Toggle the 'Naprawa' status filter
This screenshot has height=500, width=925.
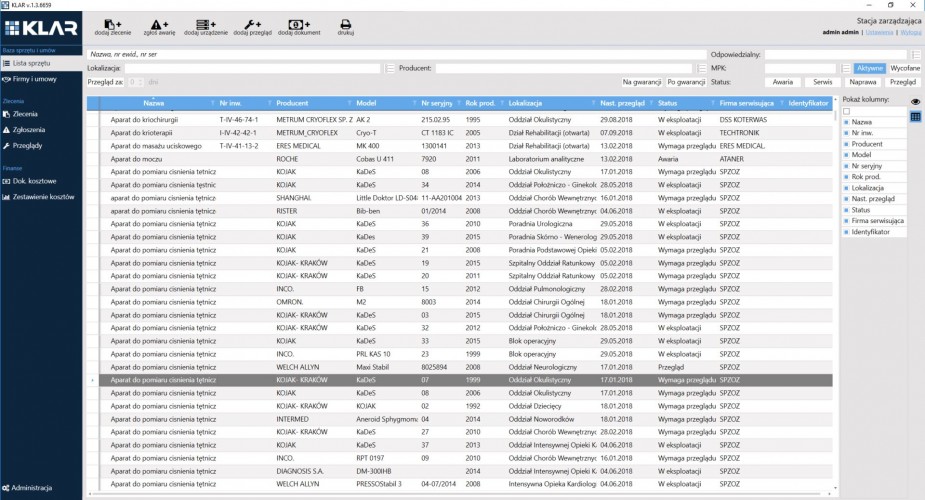pos(863,82)
